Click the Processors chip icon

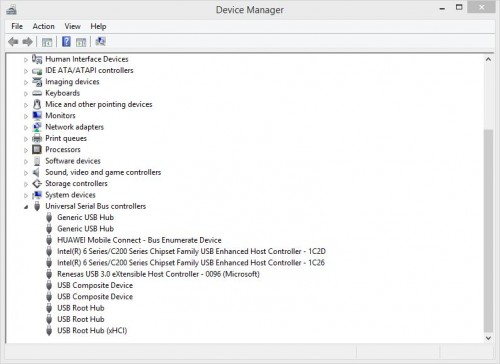tap(37, 150)
